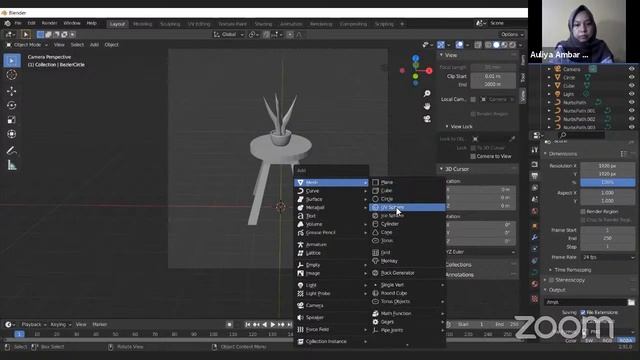
Task: Toggle visibility of Camera in outliner
Action: [631, 69]
